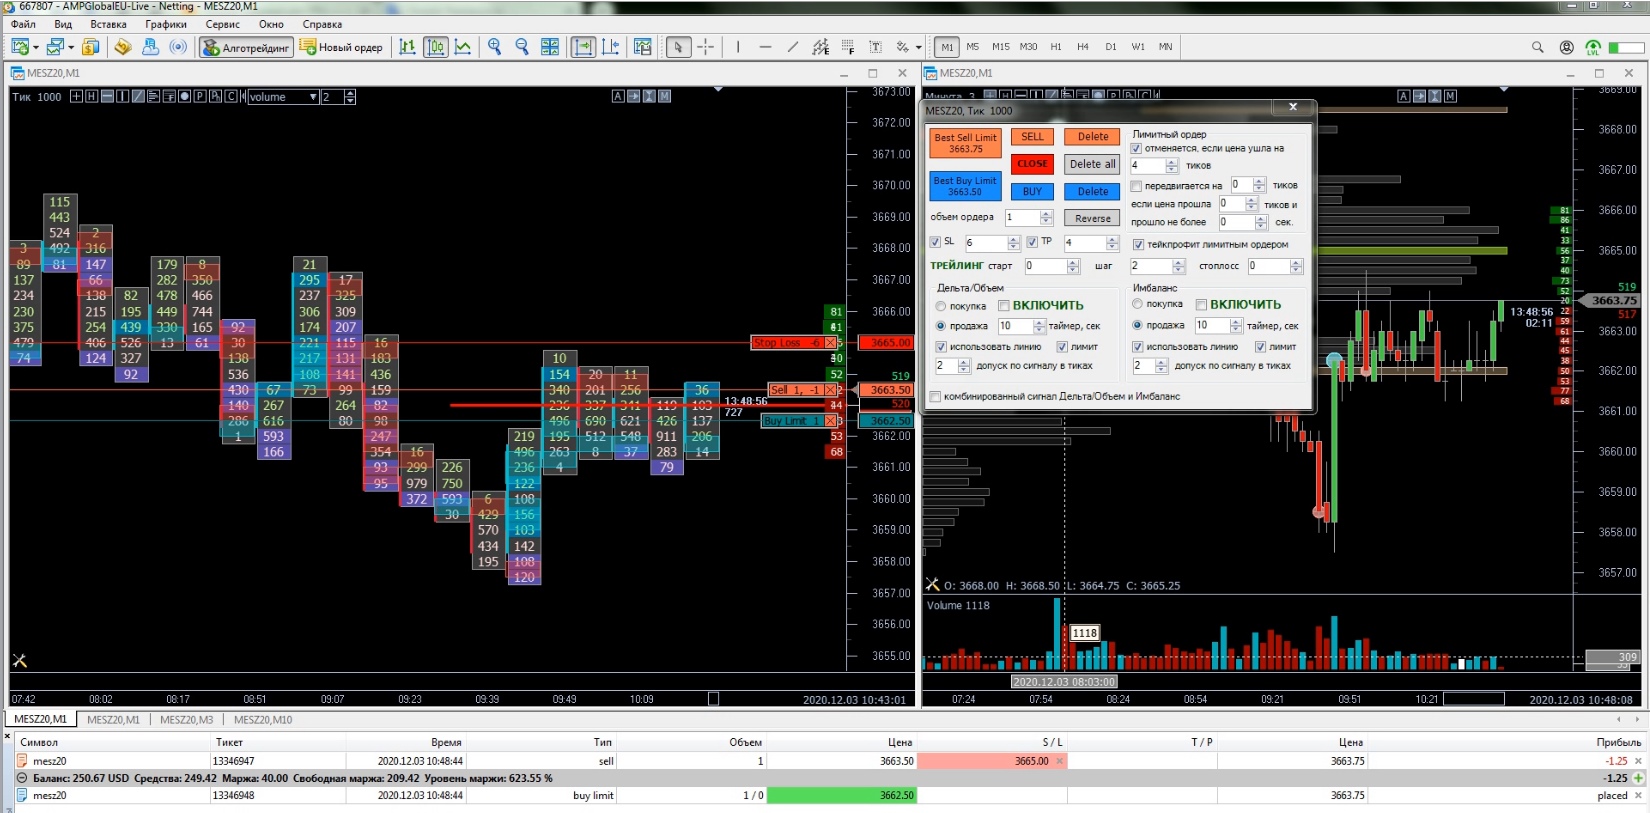This screenshot has width=1650, height=813.
Task: Click the 'A' icon on left chart
Action: [x=618, y=96]
